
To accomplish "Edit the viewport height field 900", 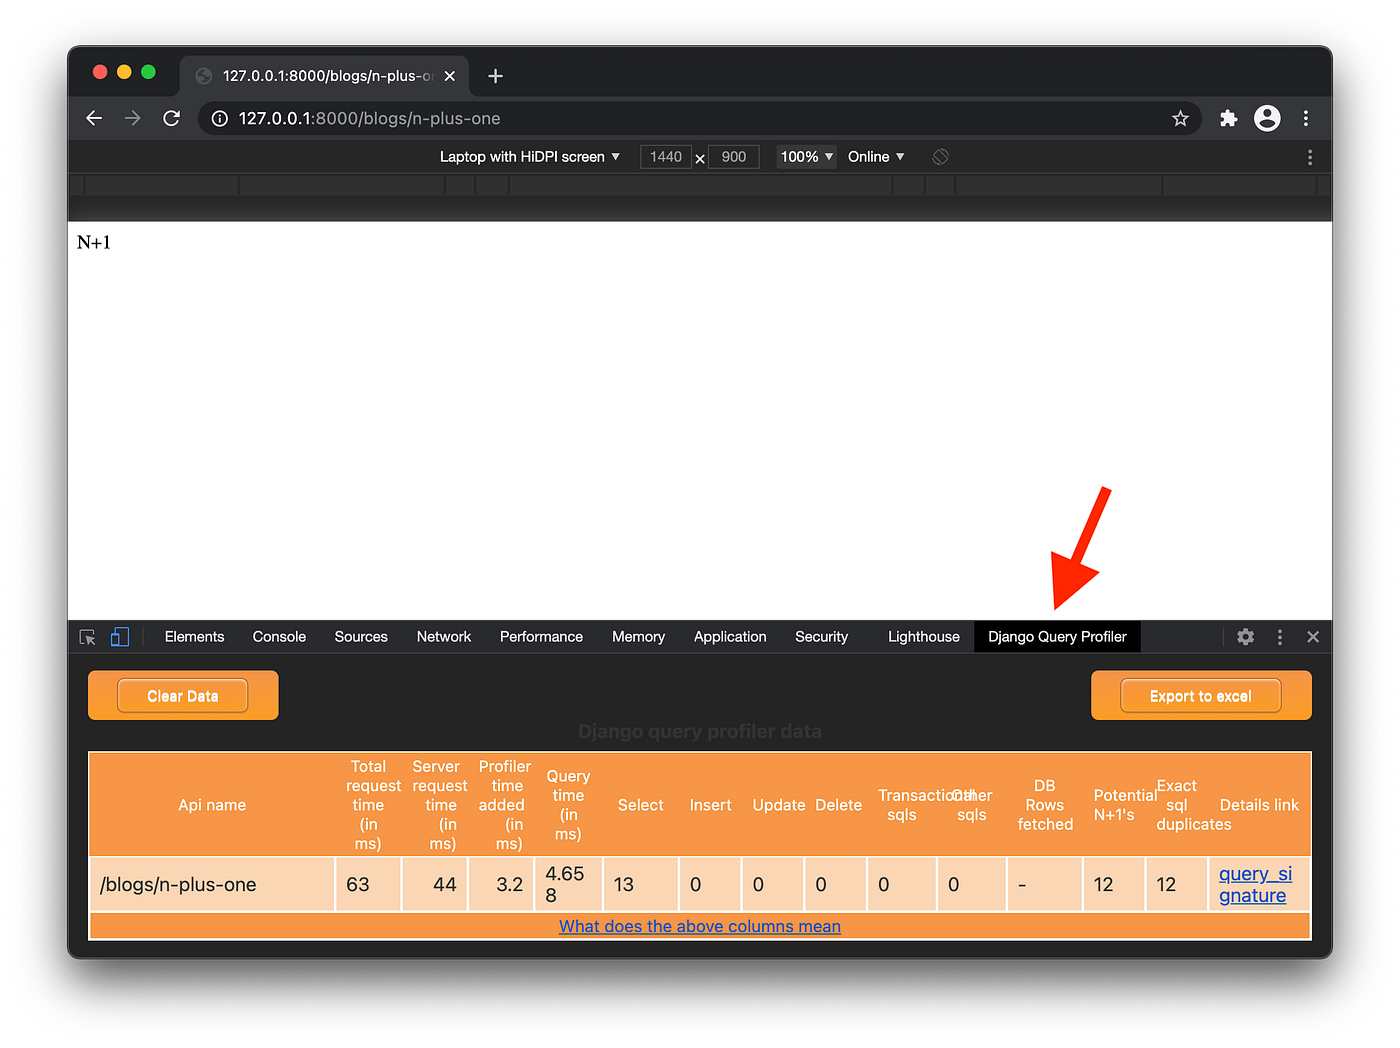I will [x=734, y=157].
